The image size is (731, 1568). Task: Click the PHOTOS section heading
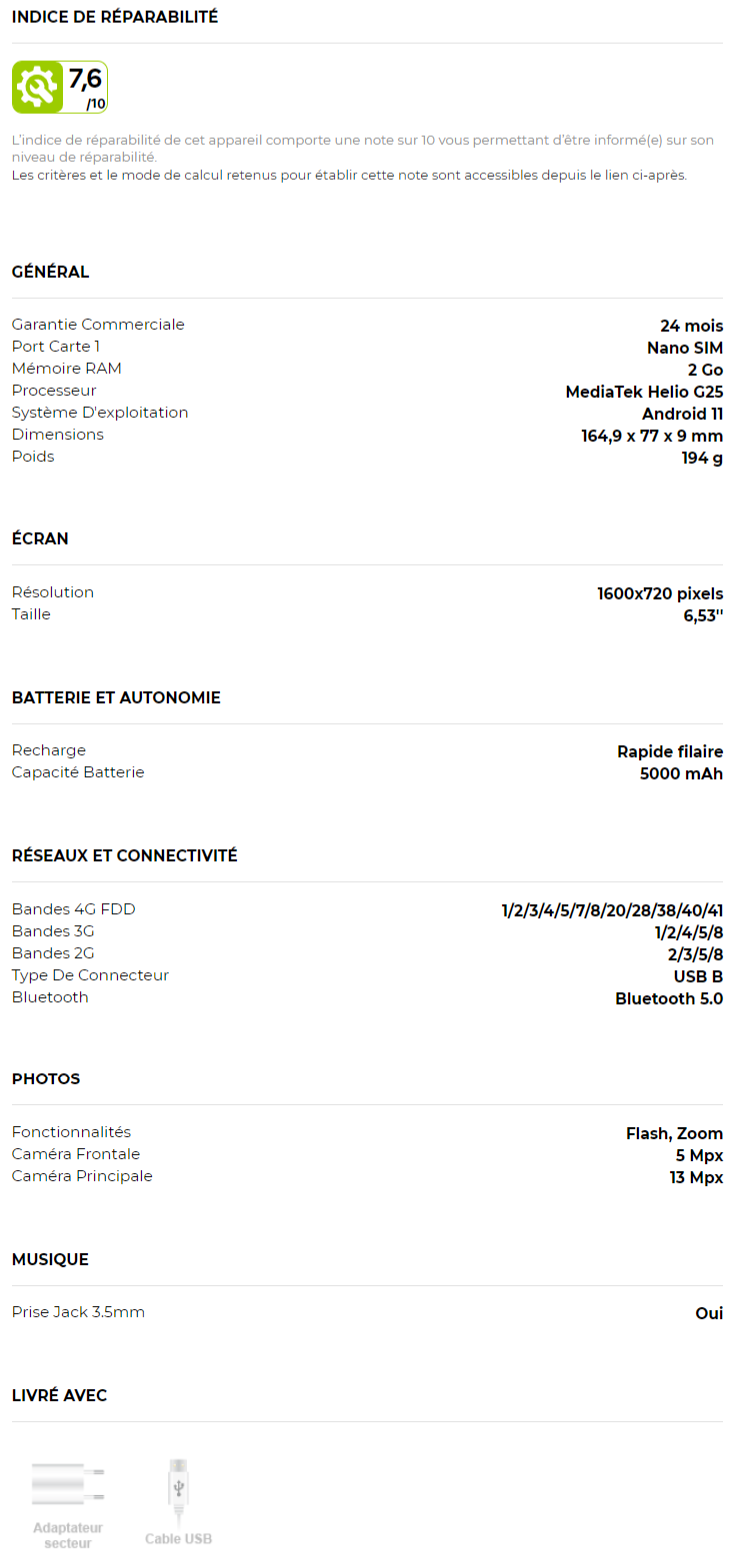(46, 1079)
